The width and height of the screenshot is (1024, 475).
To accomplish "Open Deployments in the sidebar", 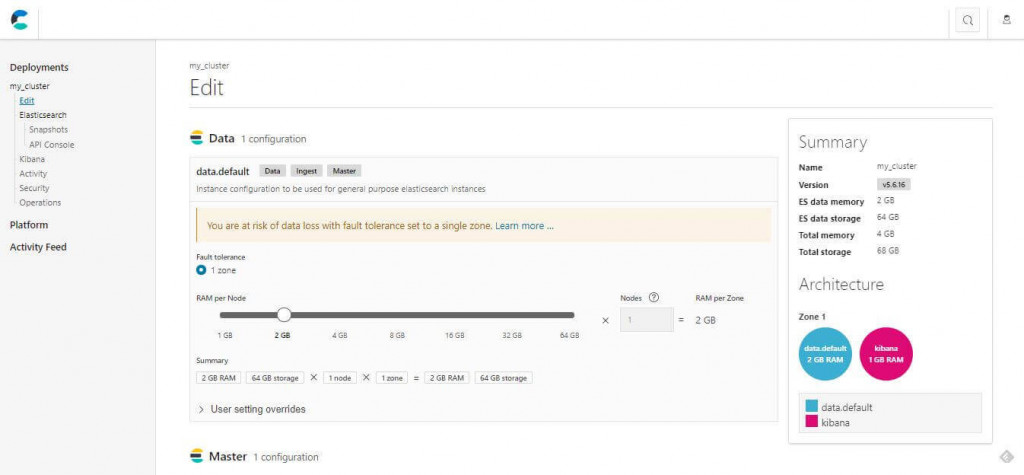I will [39, 67].
